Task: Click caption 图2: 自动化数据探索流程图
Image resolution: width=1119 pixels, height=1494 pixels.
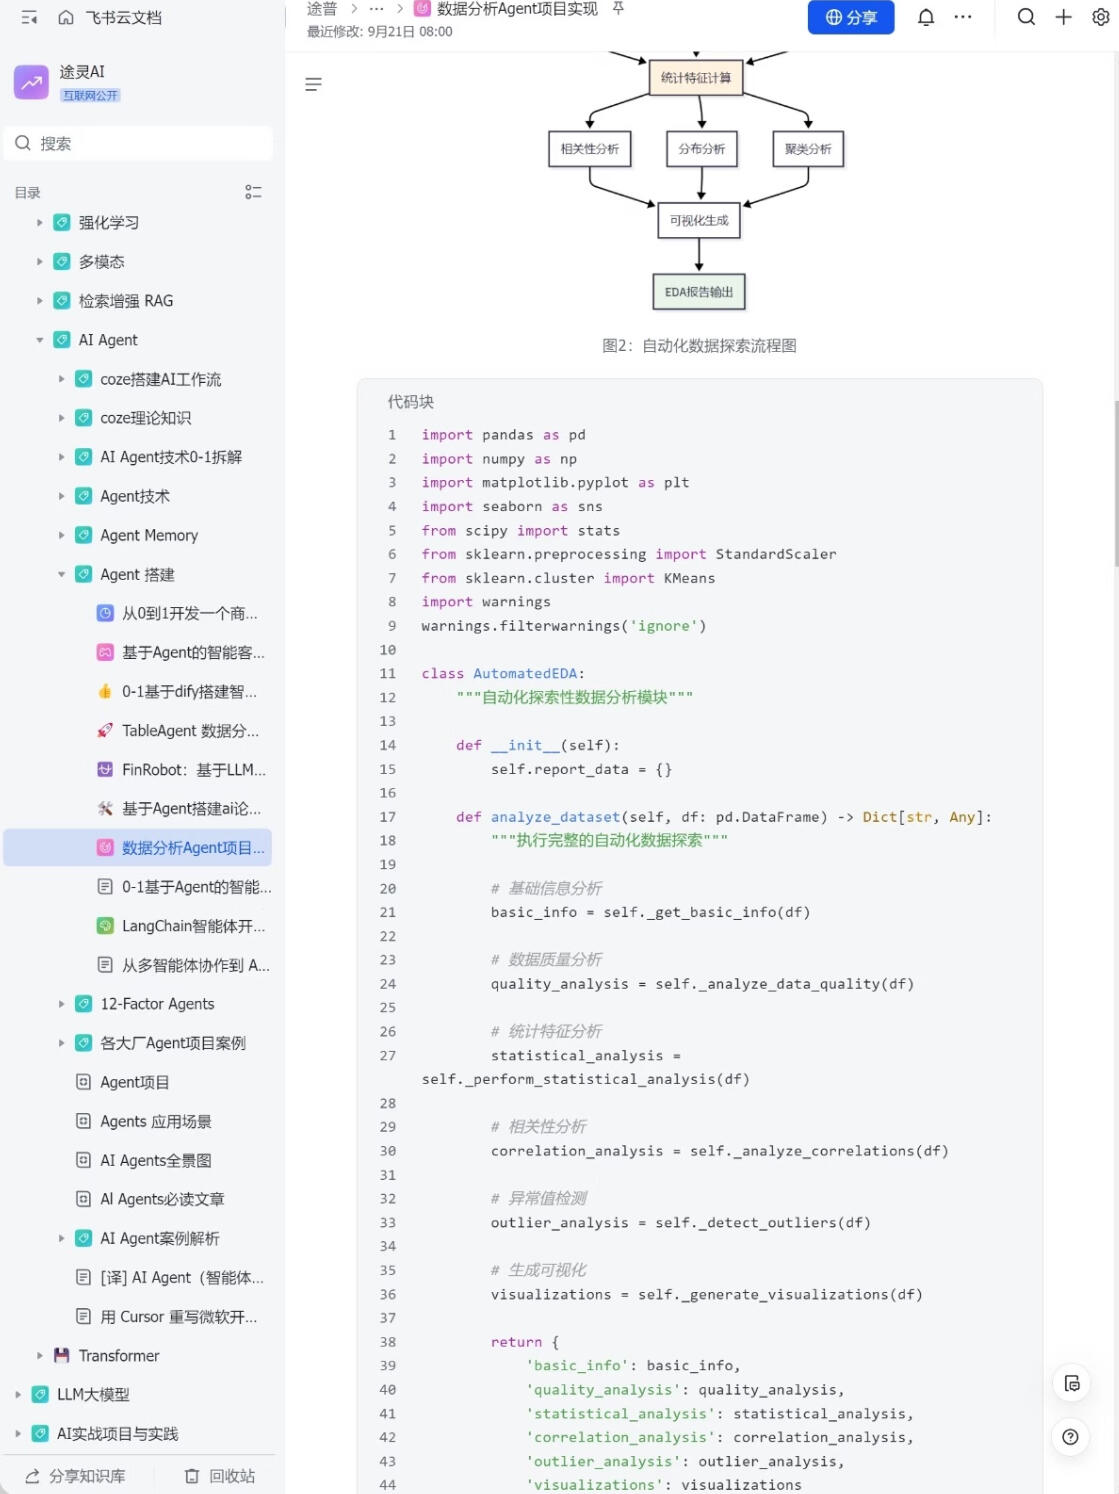Action: (x=699, y=346)
